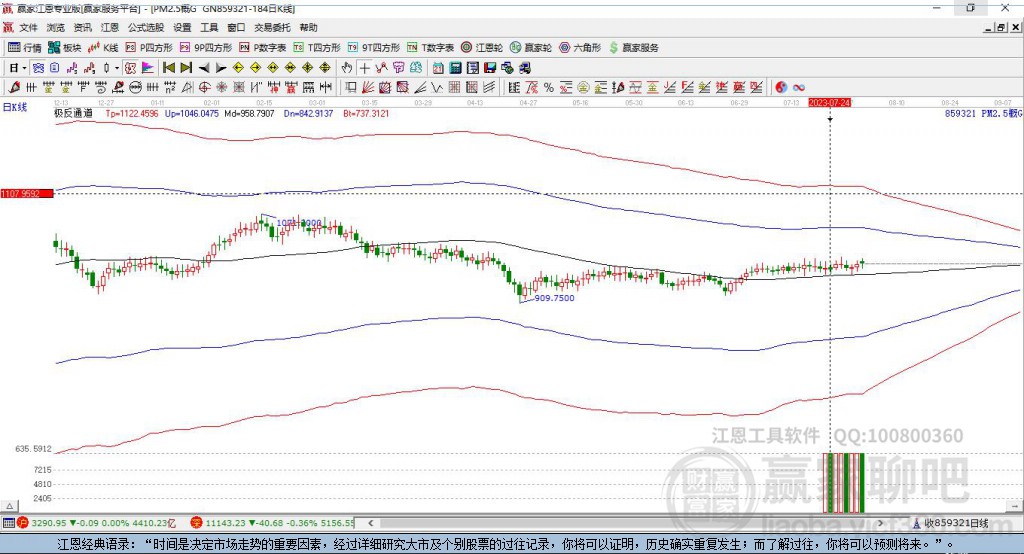The image size is (1024, 554).
Task: Click the floppy disk save icon
Action: pyautogui.click(x=490, y=68)
